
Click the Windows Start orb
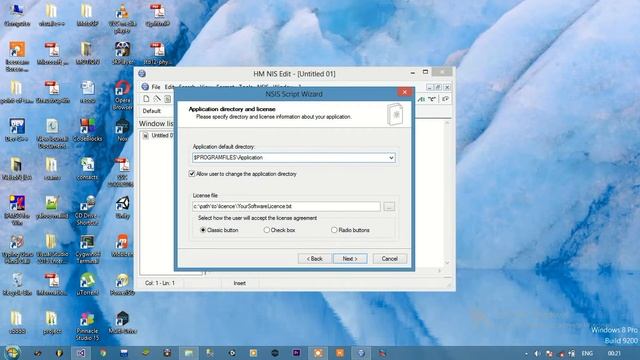12,353
